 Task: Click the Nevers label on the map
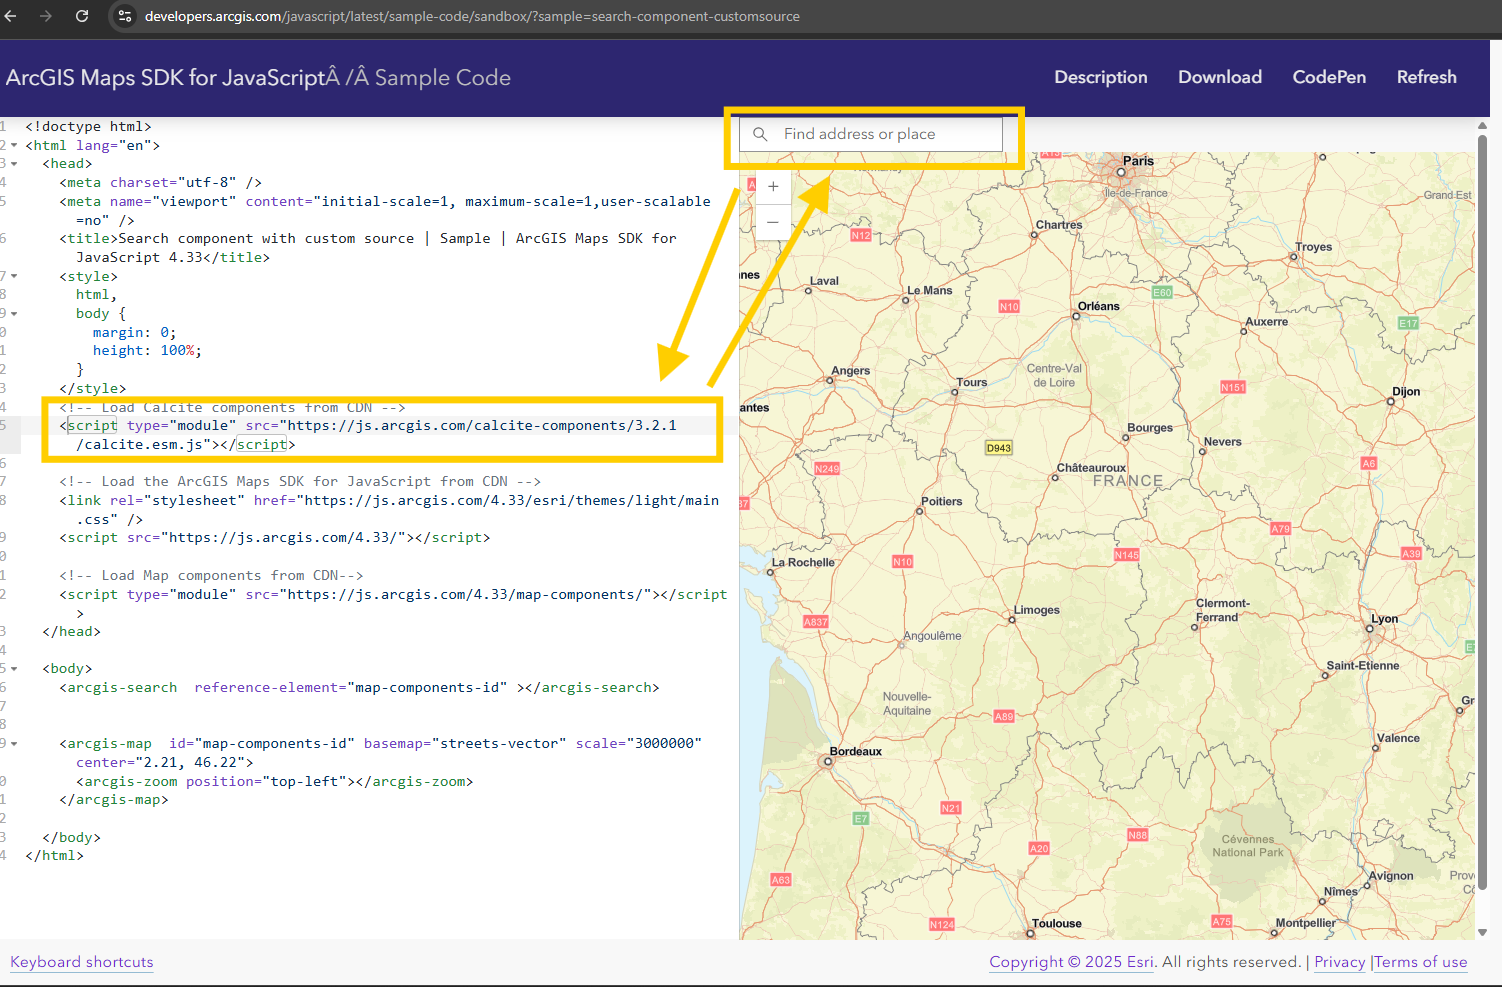(x=1223, y=442)
